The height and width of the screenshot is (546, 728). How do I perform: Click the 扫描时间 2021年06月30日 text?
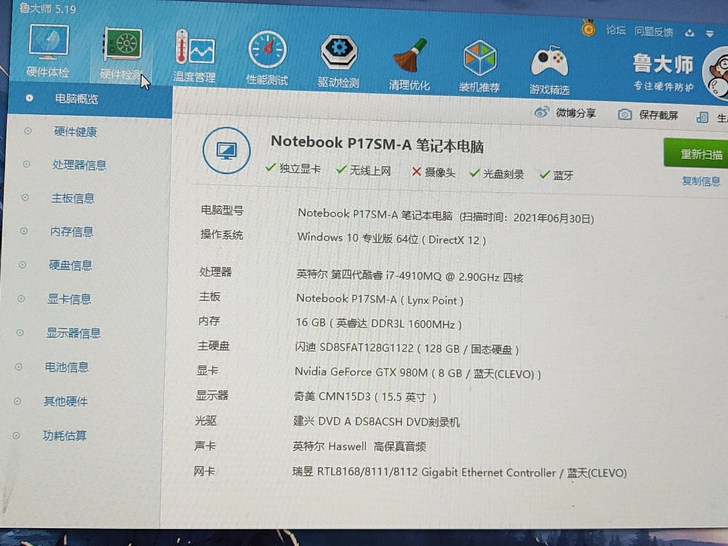pos(526,218)
